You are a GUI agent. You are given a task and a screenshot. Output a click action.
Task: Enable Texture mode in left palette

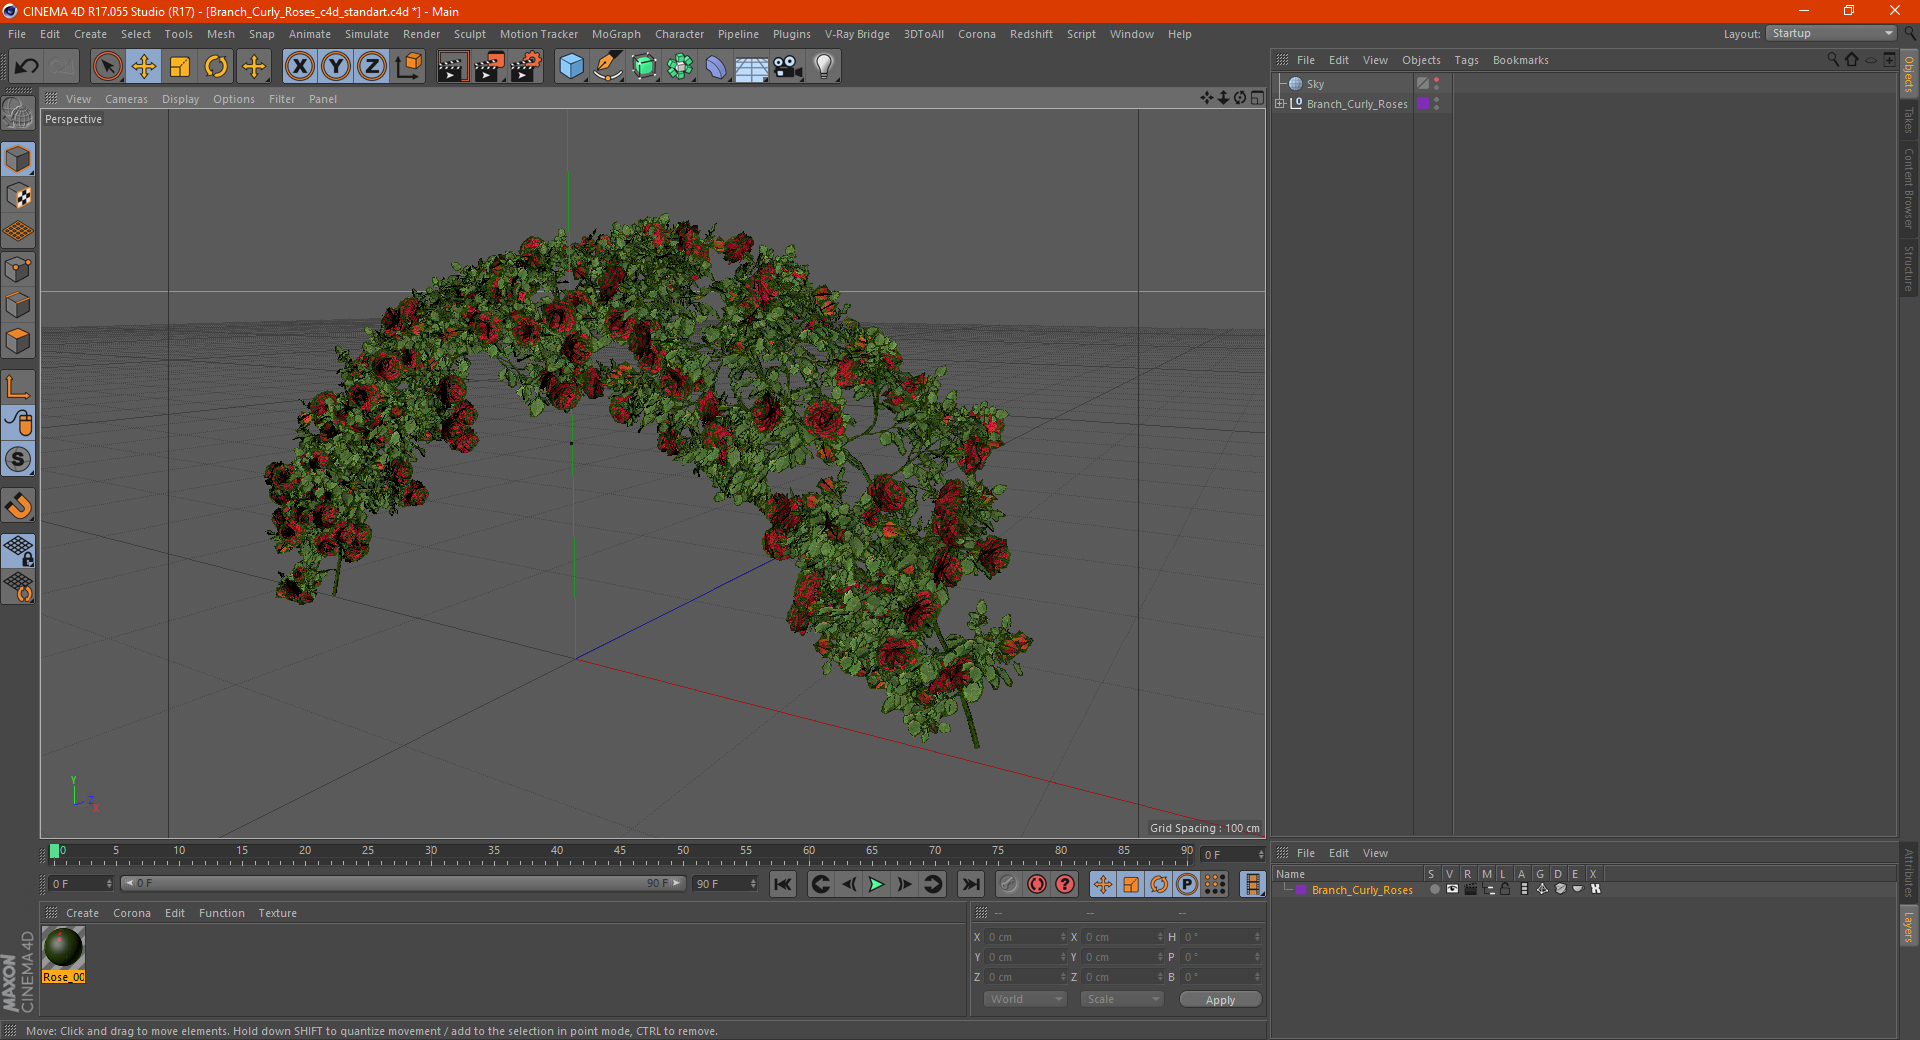(18, 196)
